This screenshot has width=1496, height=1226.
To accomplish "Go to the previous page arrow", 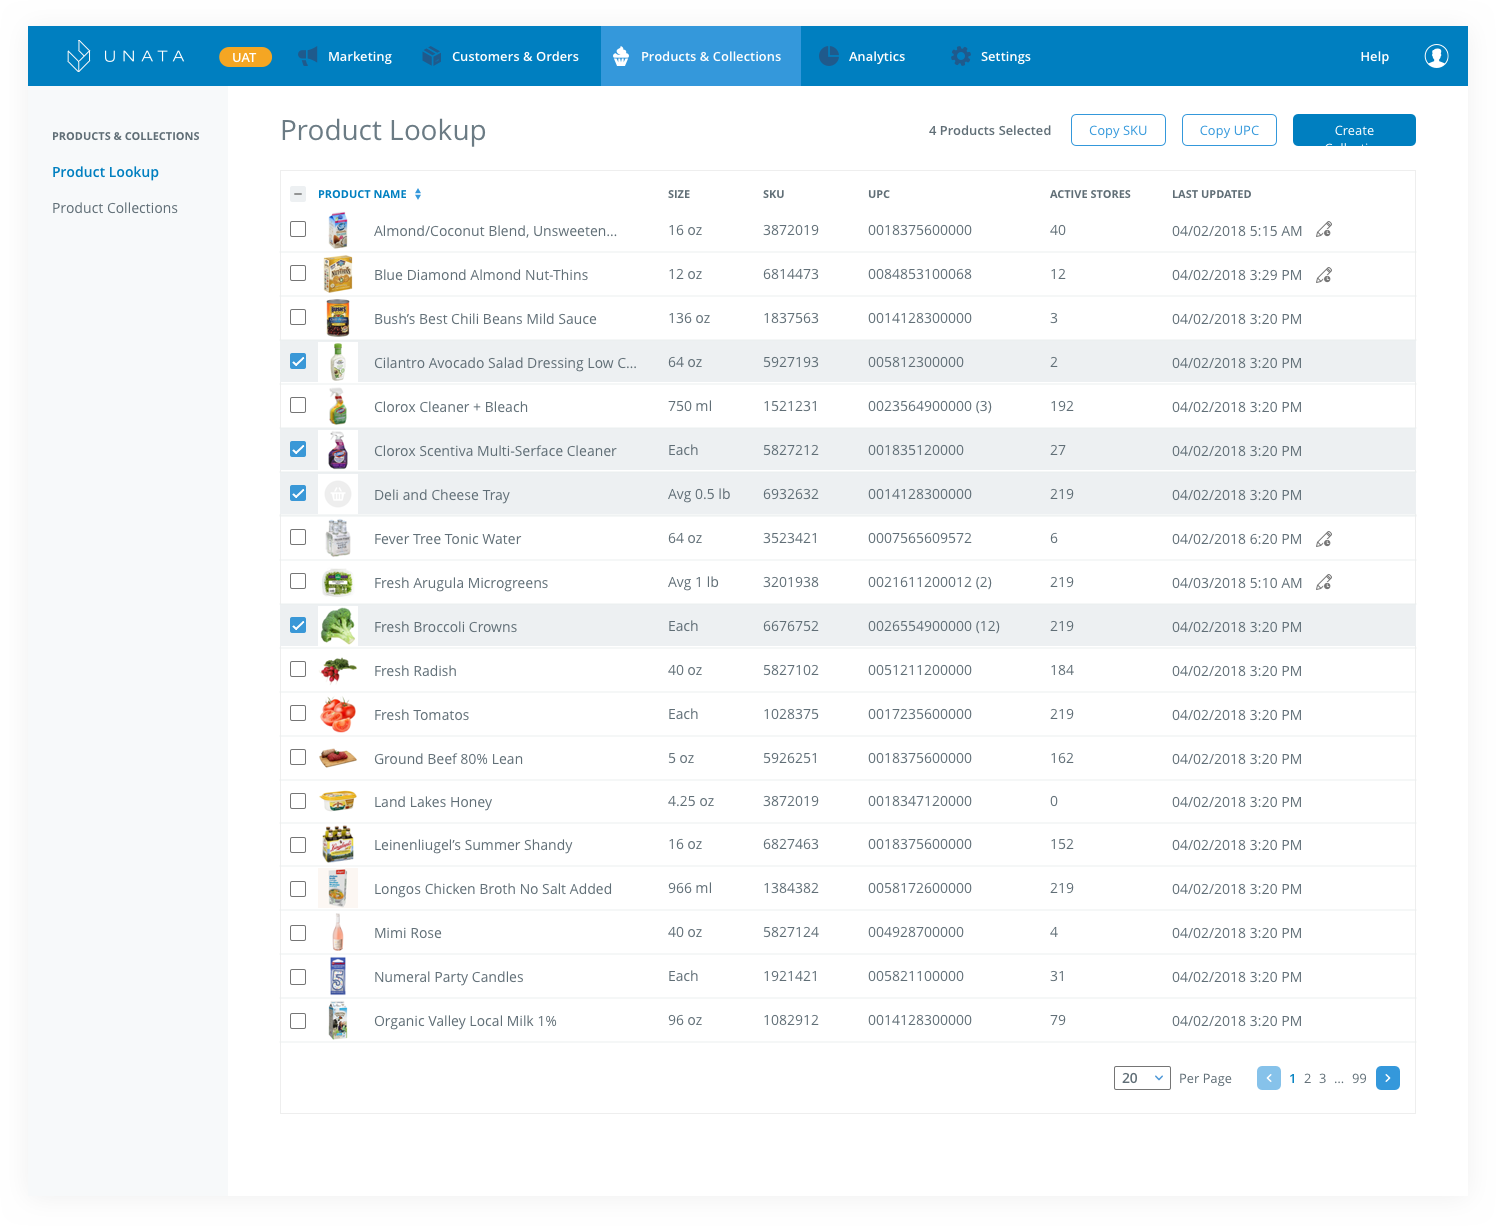I will click(x=1269, y=1078).
